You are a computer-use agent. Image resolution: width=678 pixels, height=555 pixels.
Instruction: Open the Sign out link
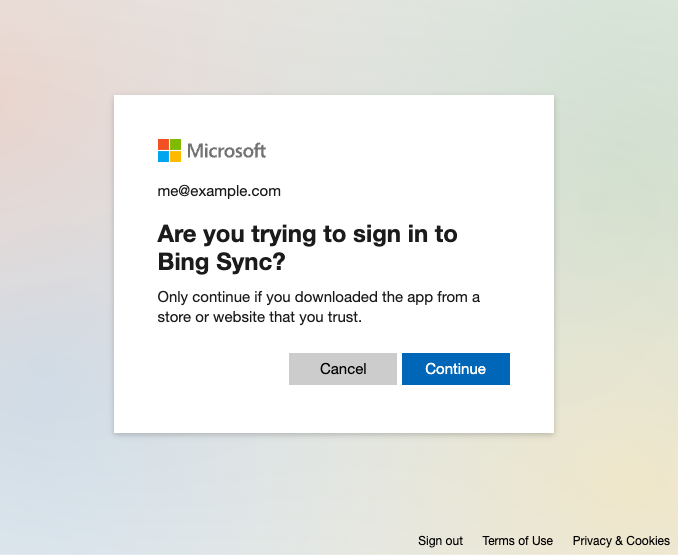[440, 541]
